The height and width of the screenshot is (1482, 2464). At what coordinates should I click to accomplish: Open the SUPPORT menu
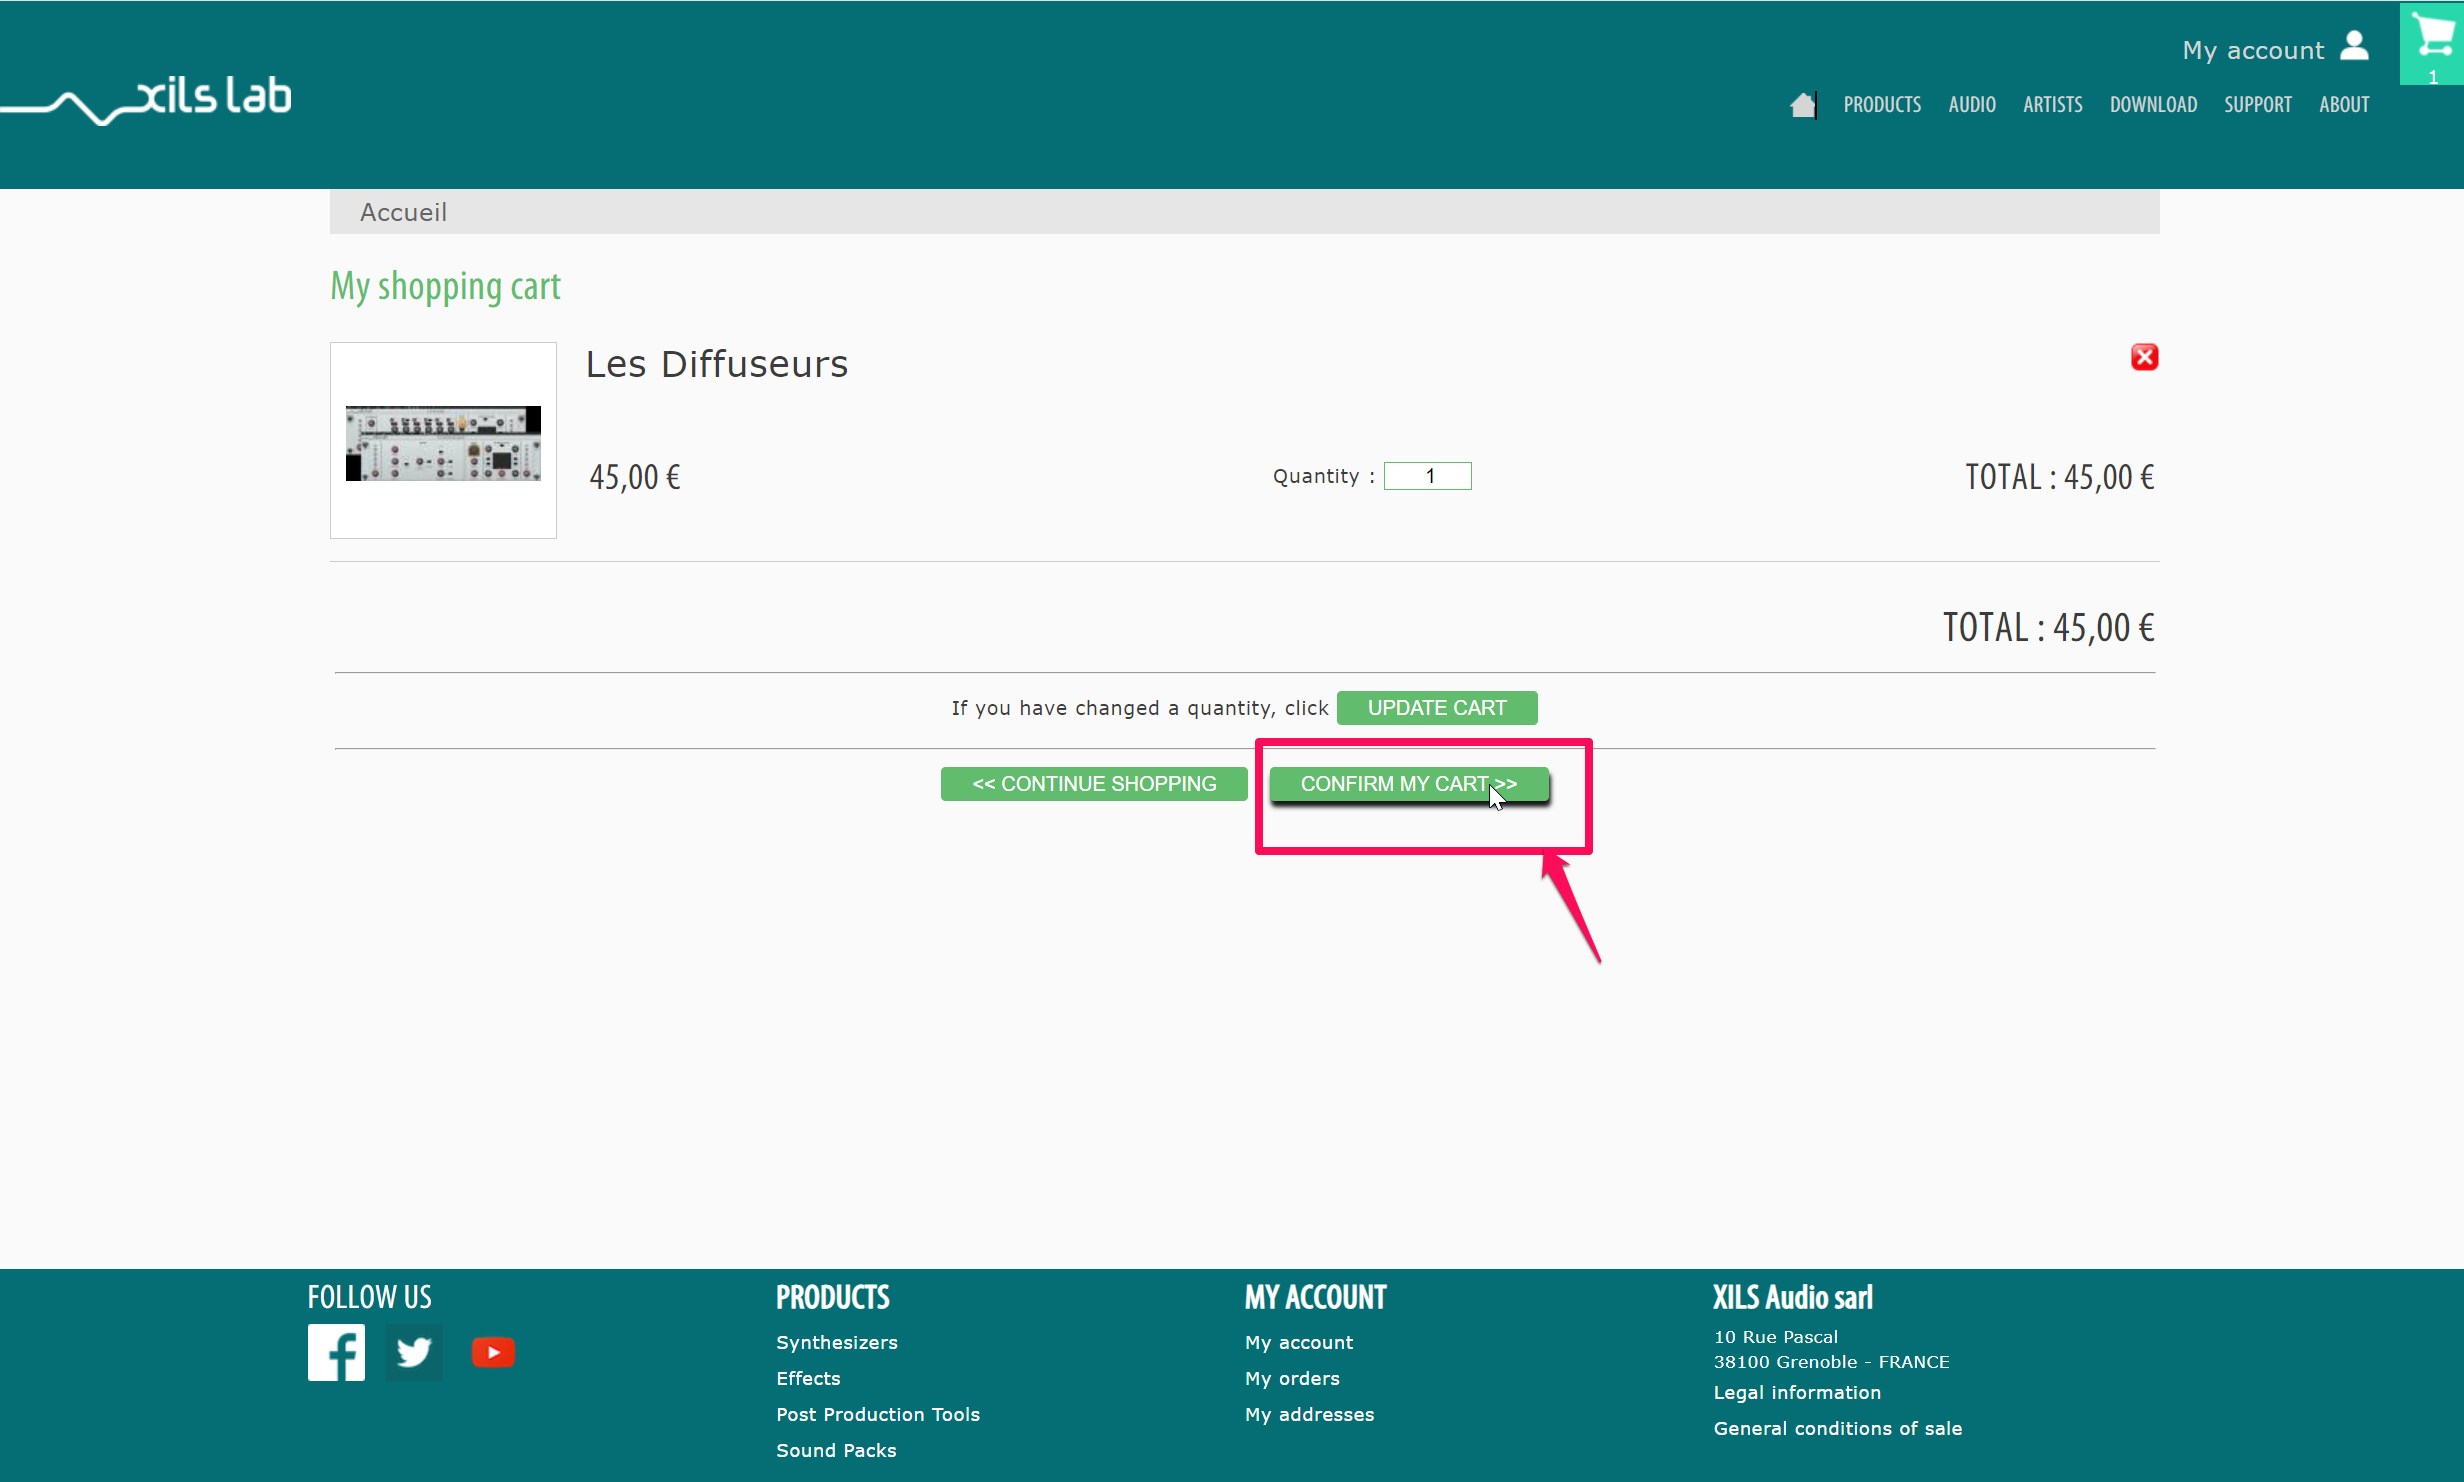[2258, 105]
